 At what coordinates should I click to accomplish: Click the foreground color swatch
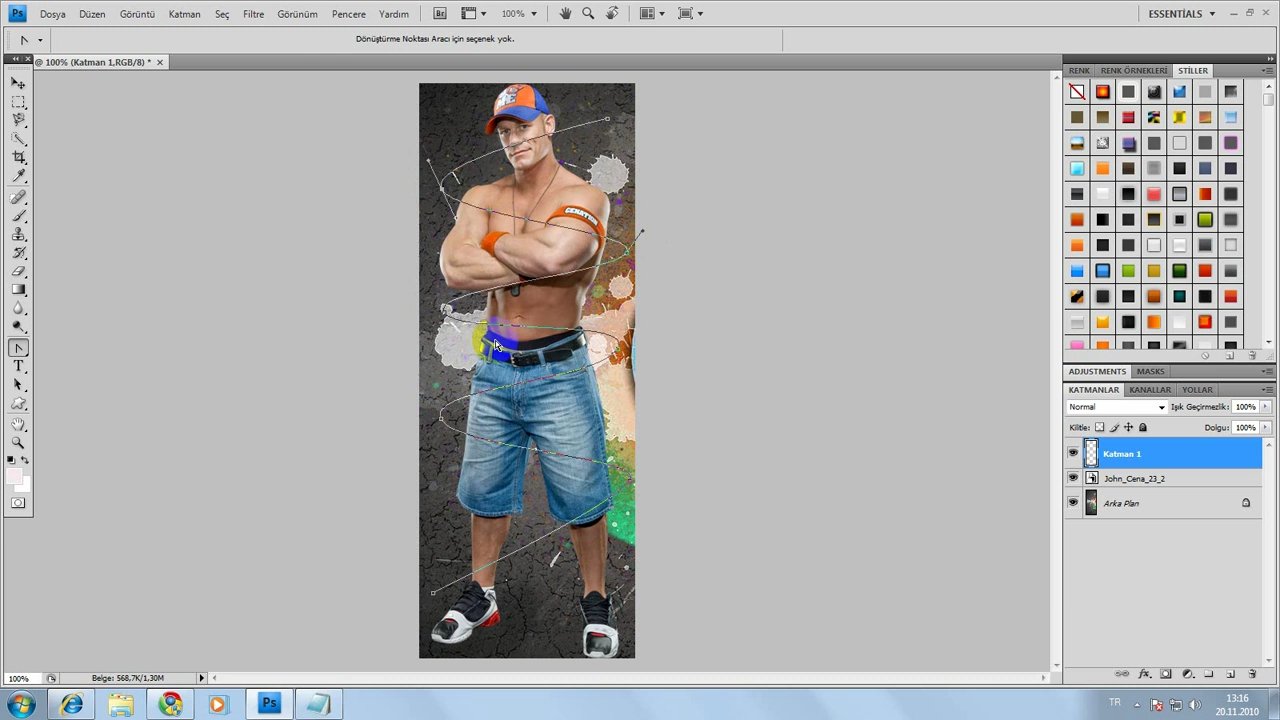pyautogui.click(x=14, y=477)
